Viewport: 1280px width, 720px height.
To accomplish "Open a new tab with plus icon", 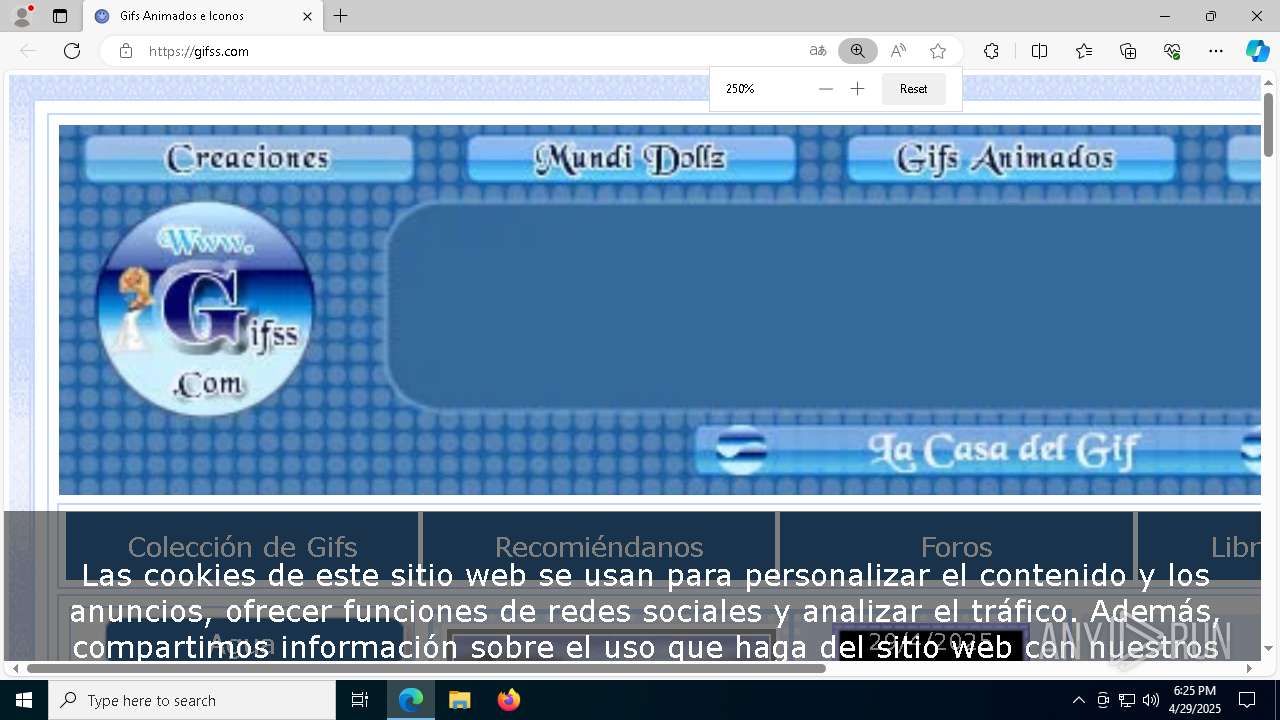I will click(x=341, y=16).
